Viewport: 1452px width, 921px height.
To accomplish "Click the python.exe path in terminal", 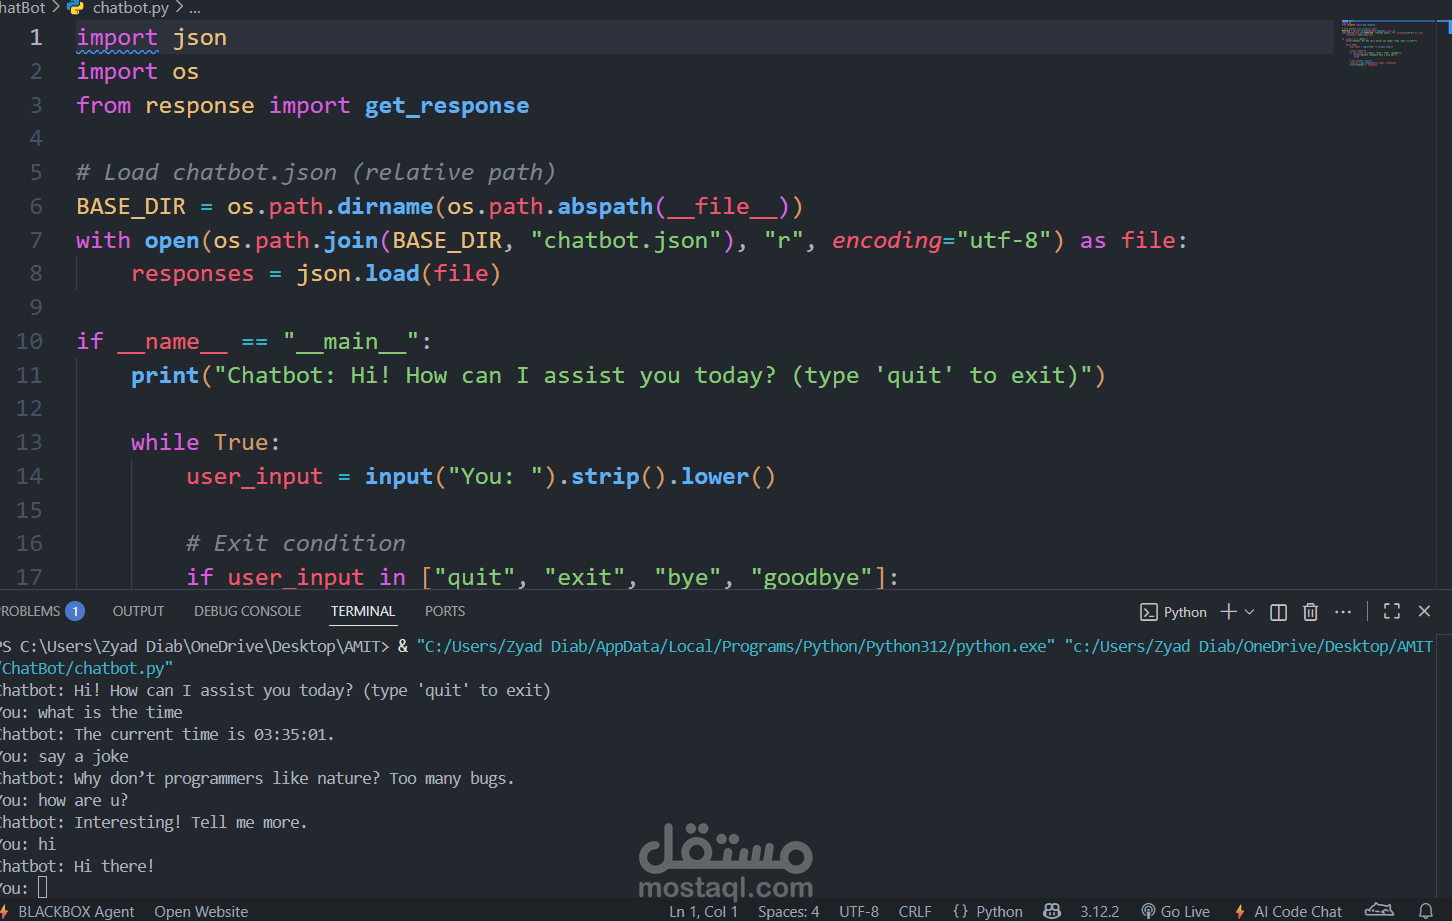I will pyautogui.click(x=736, y=647).
